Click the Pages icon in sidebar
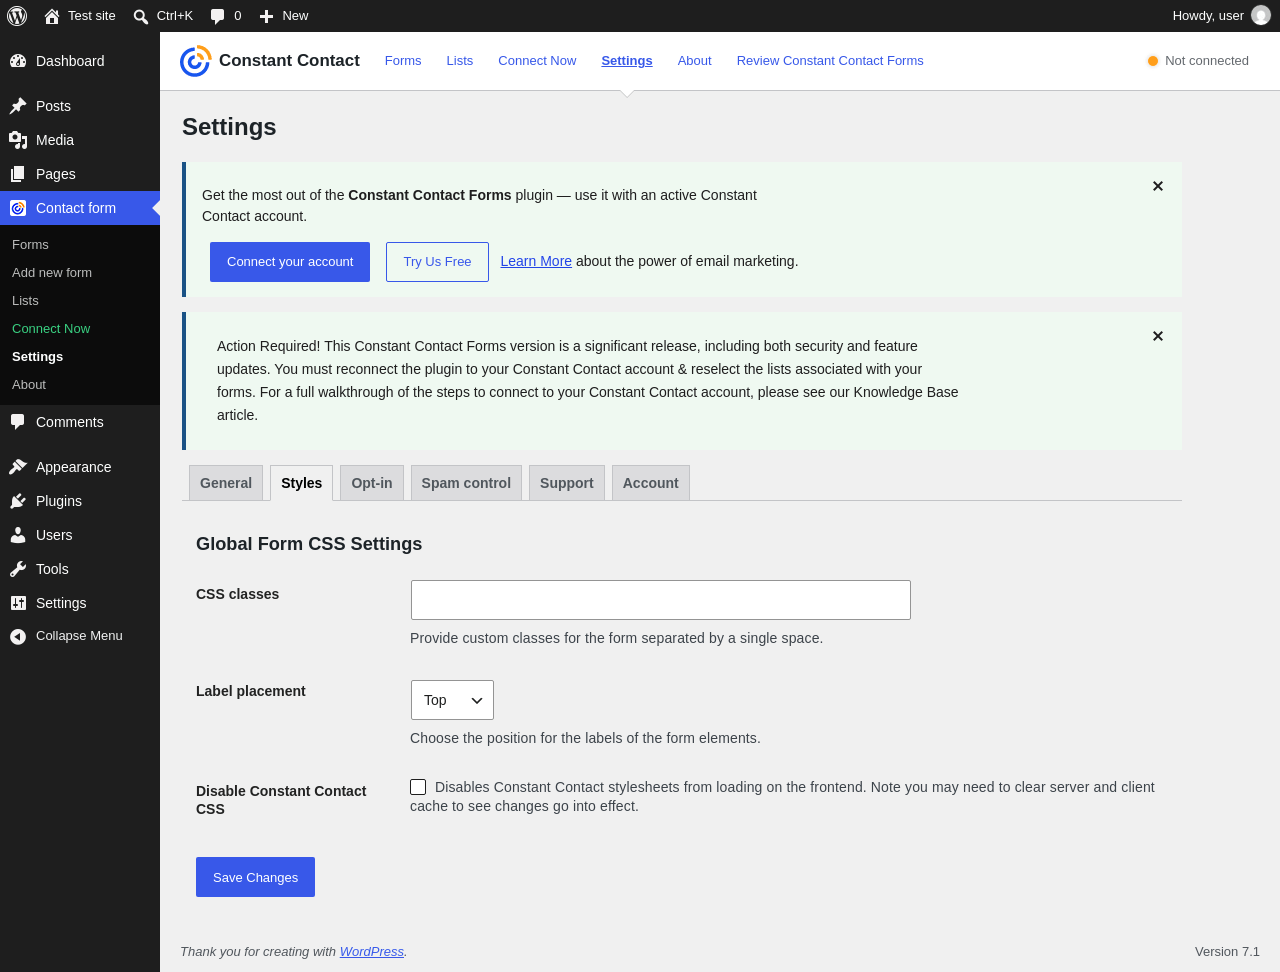Image resolution: width=1280 pixels, height=972 pixels. (18, 174)
